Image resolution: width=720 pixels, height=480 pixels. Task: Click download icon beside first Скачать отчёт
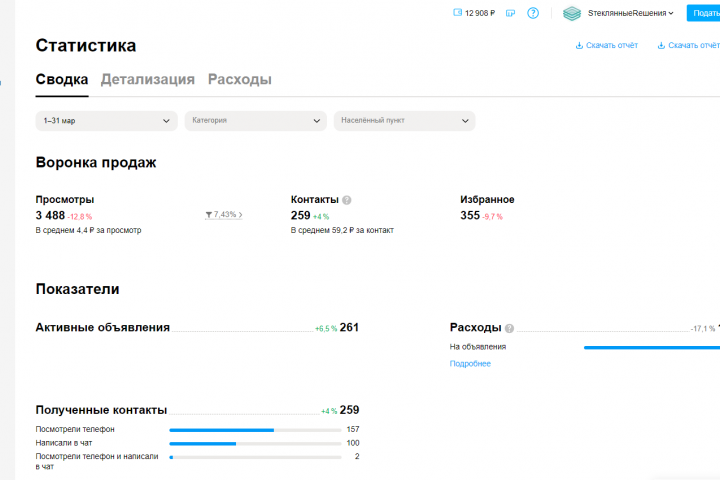(579, 45)
